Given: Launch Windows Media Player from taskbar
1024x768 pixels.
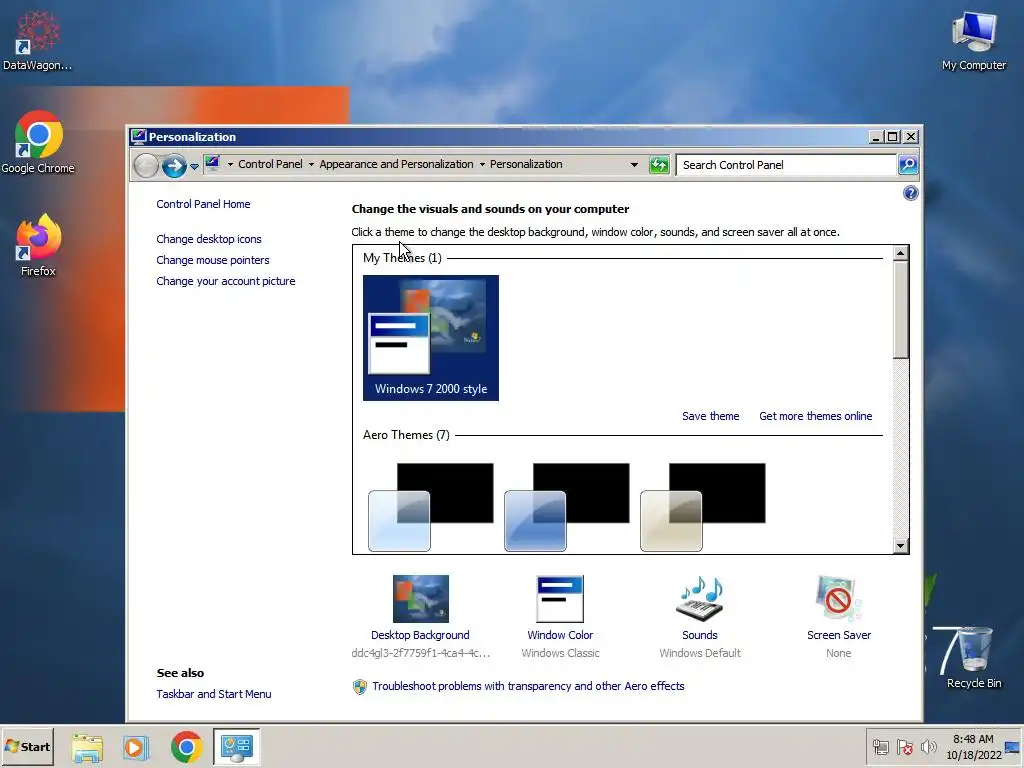Looking at the screenshot, I should [x=136, y=747].
